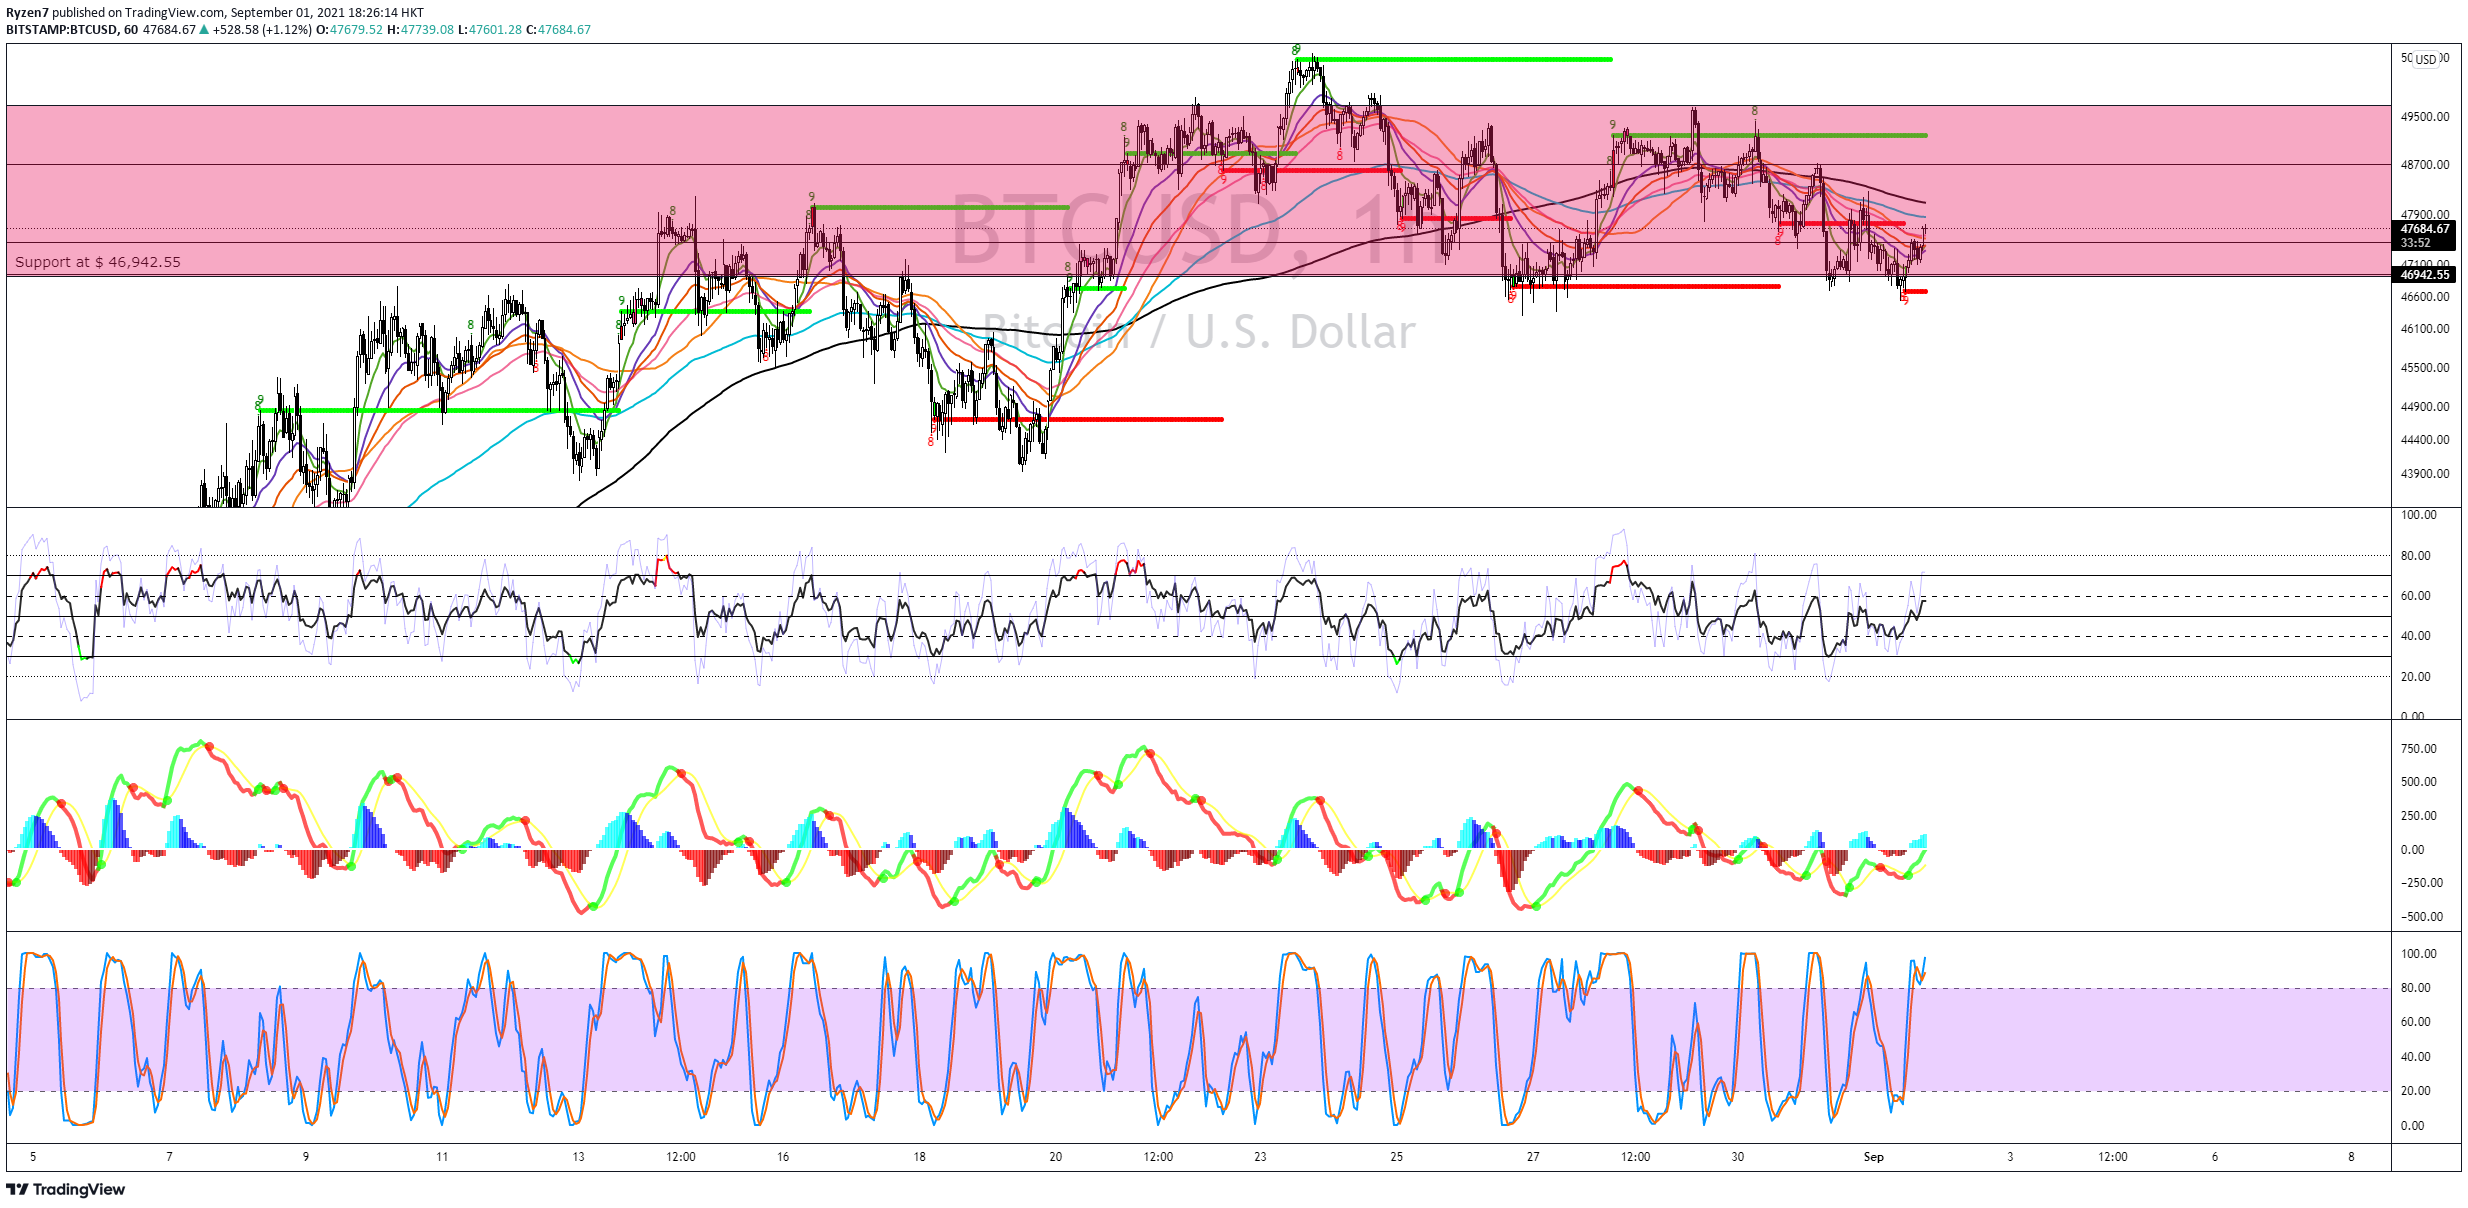Click the '16' date on time axis
The image size is (2468, 1208).
(x=783, y=1157)
